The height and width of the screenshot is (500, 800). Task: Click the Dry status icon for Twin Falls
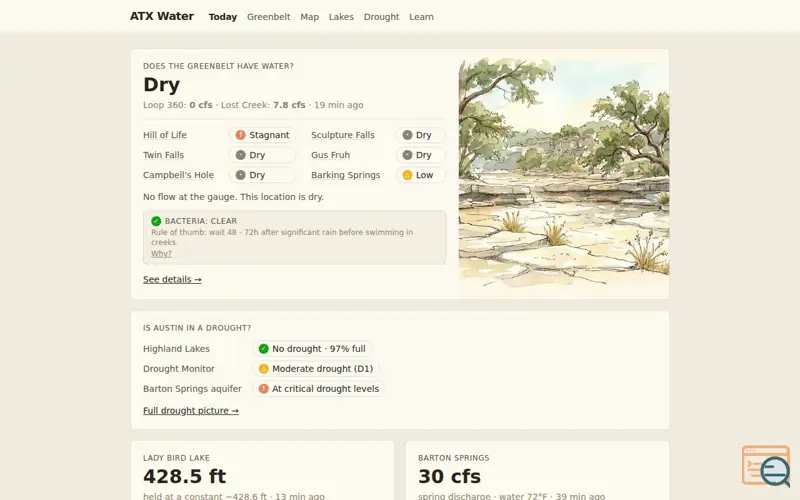(x=240, y=155)
